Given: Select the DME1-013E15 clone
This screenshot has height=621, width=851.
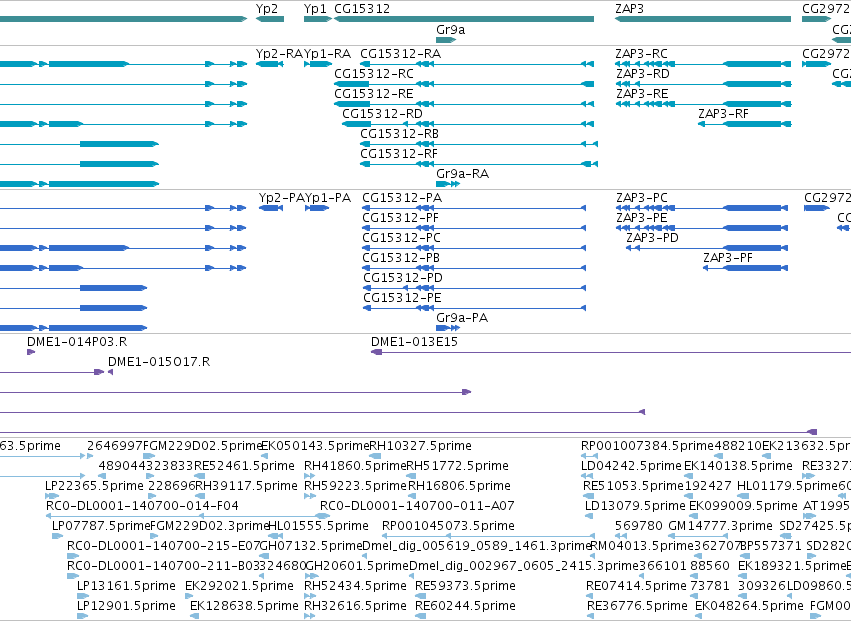Looking at the screenshot, I should tap(611, 352).
